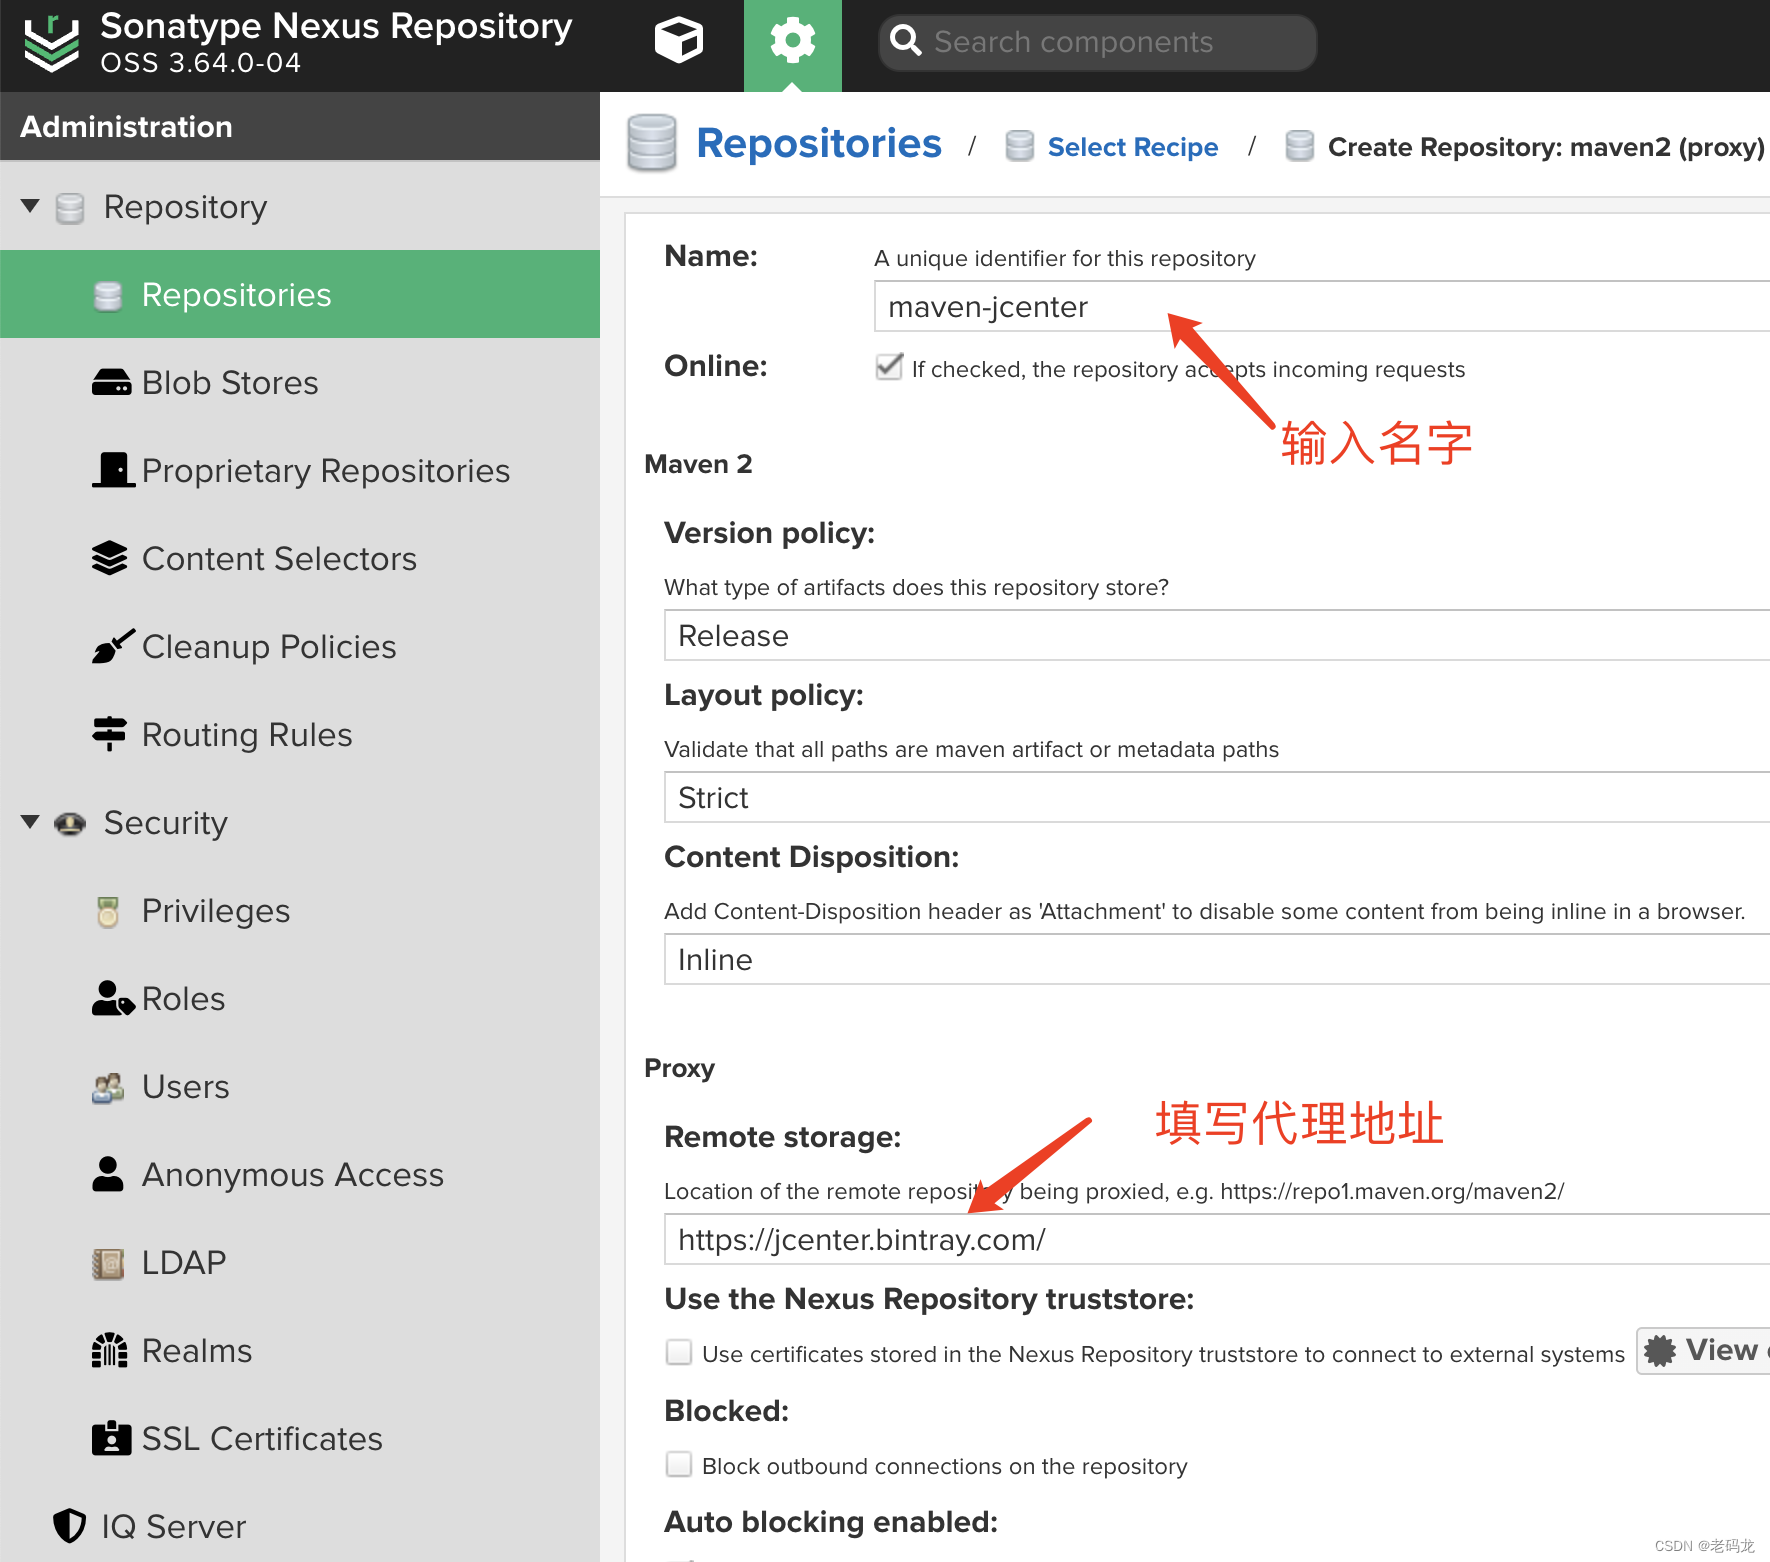Image resolution: width=1770 pixels, height=1562 pixels.
Task: Check the Block outbound connections checkbox
Action: pyautogui.click(x=679, y=1464)
